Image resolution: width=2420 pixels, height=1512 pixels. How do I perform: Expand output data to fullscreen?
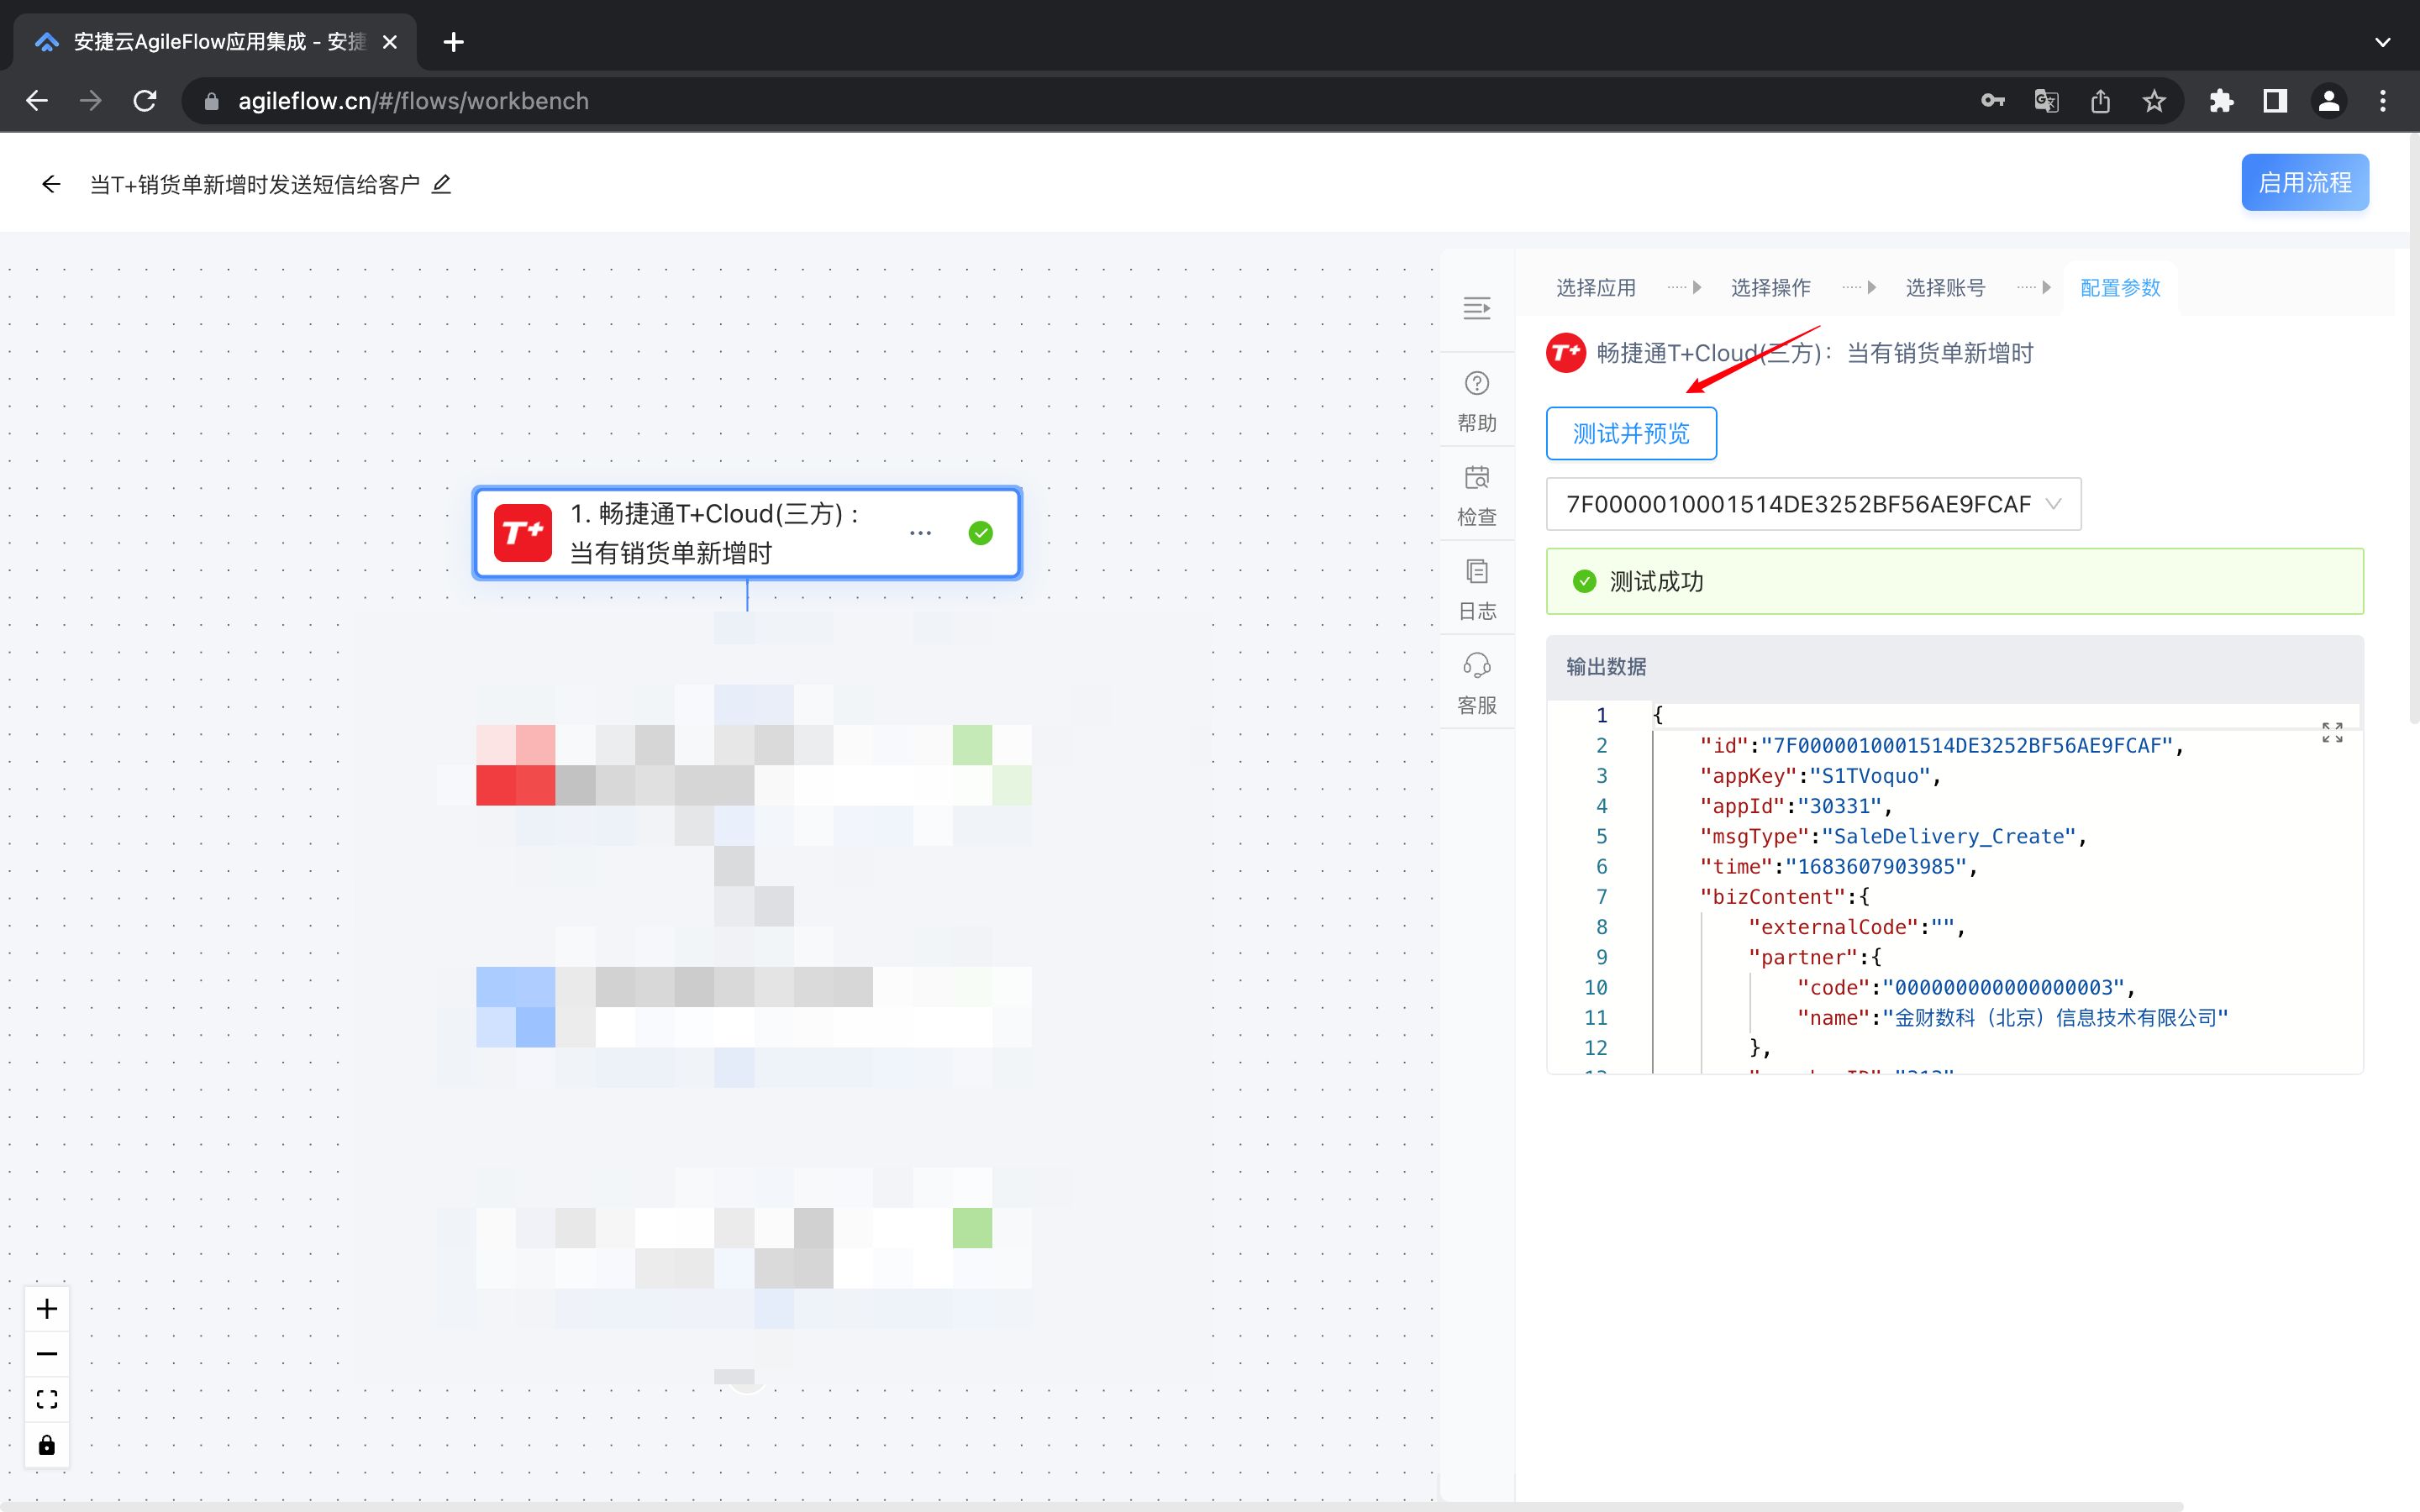point(2332,733)
